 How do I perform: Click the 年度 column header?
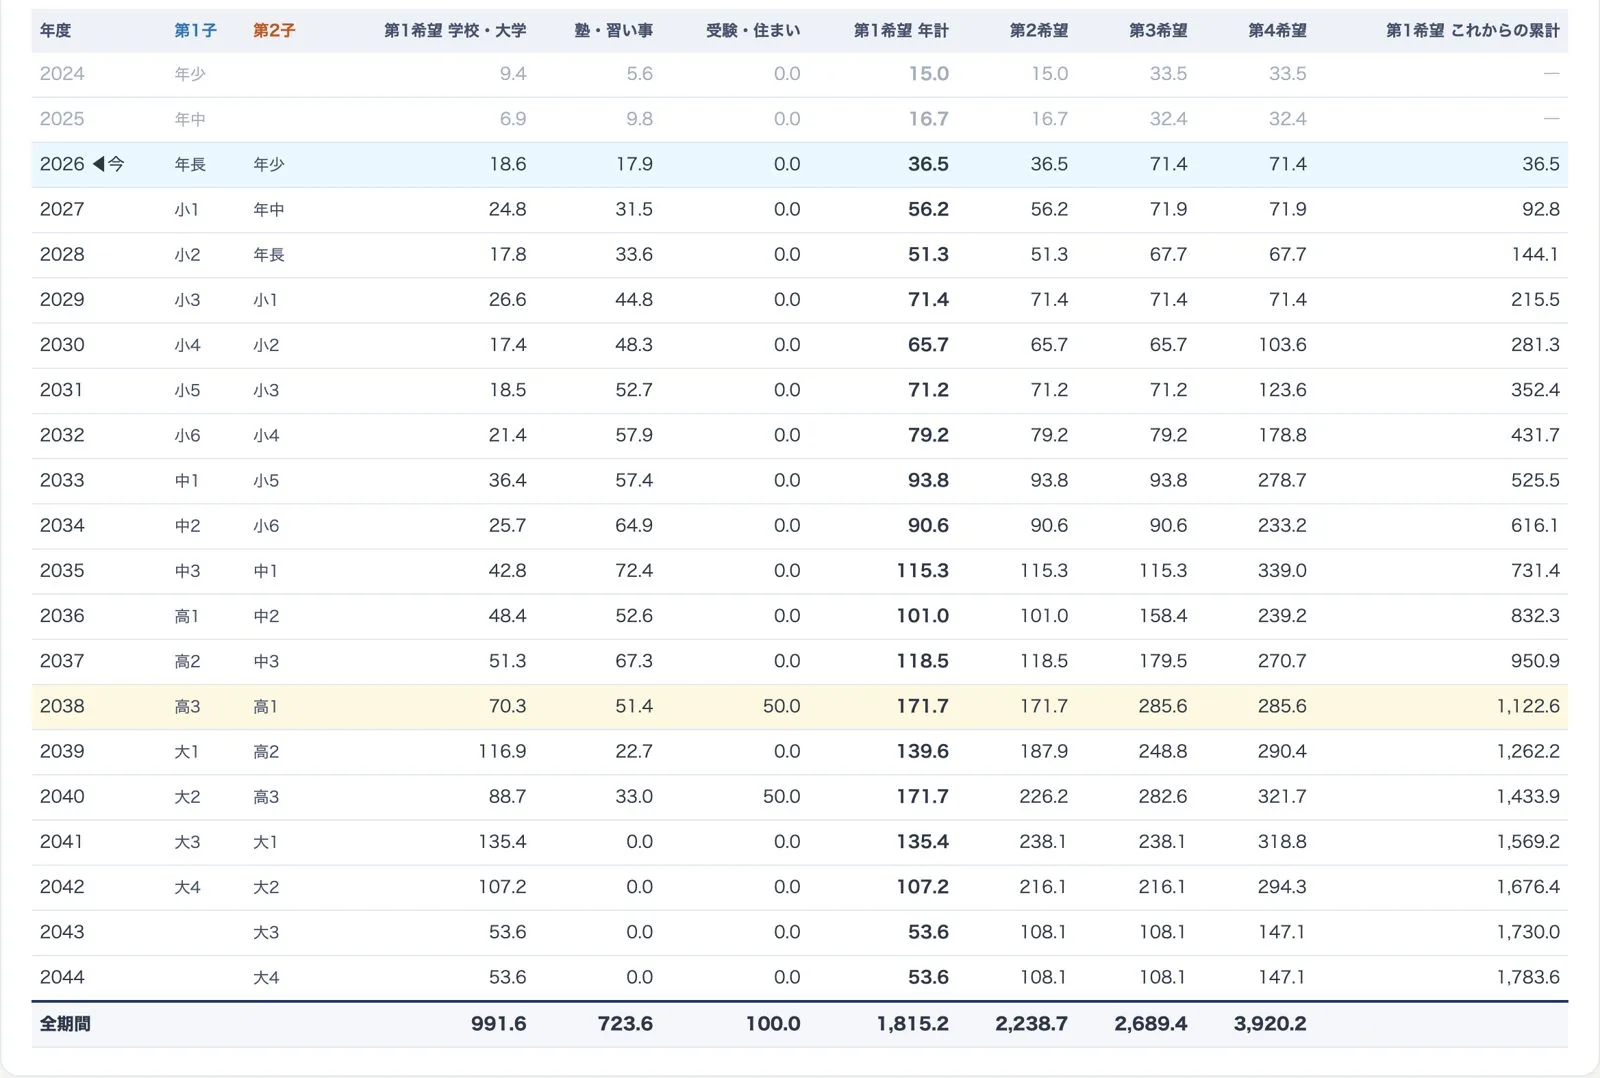(x=55, y=31)
